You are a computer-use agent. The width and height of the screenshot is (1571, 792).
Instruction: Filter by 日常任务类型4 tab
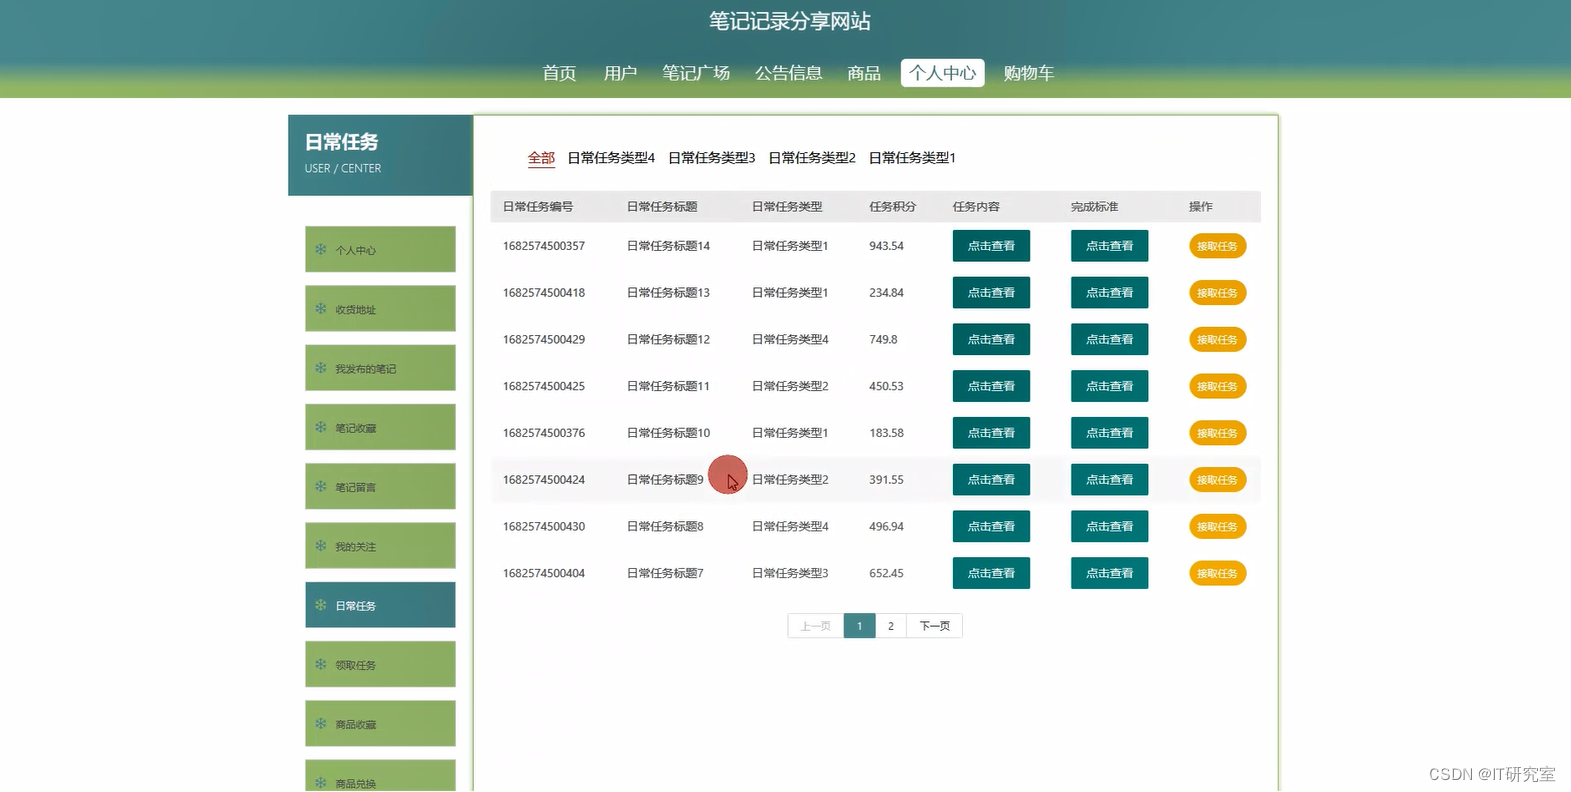click(611, 158)
